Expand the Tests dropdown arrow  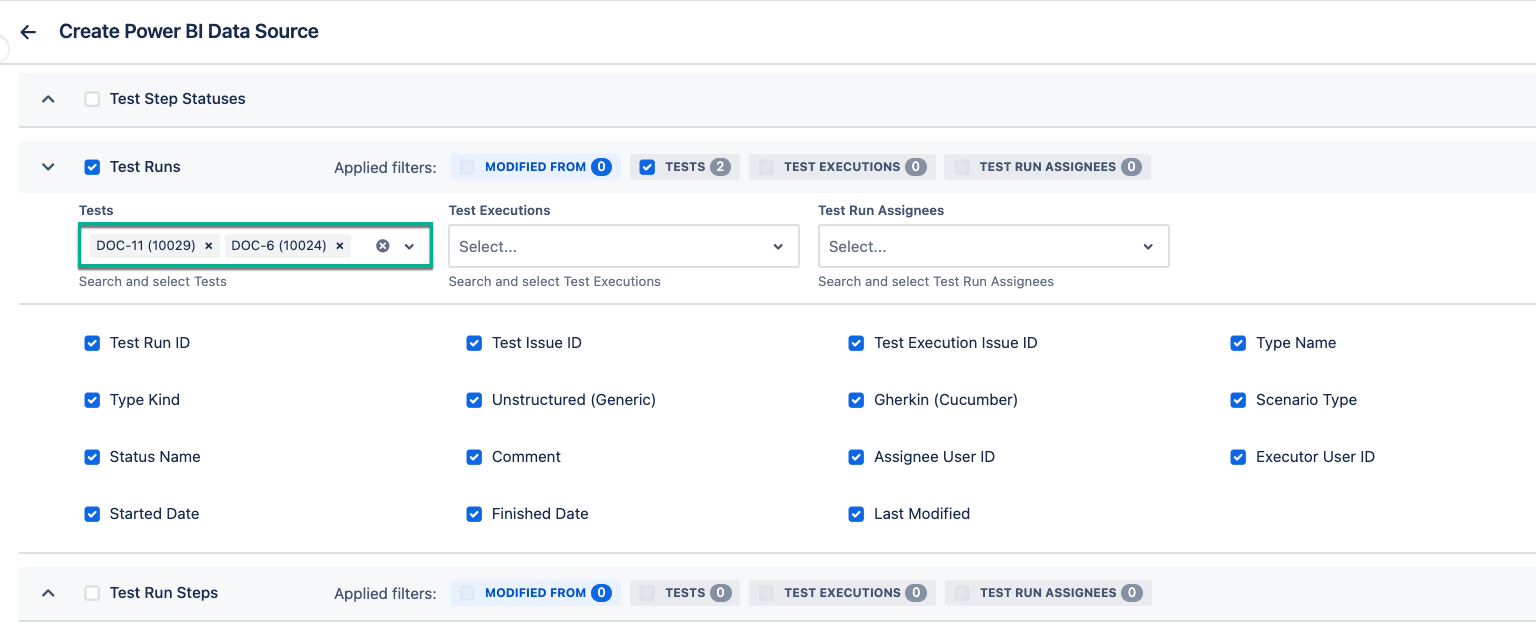(408, 245)
